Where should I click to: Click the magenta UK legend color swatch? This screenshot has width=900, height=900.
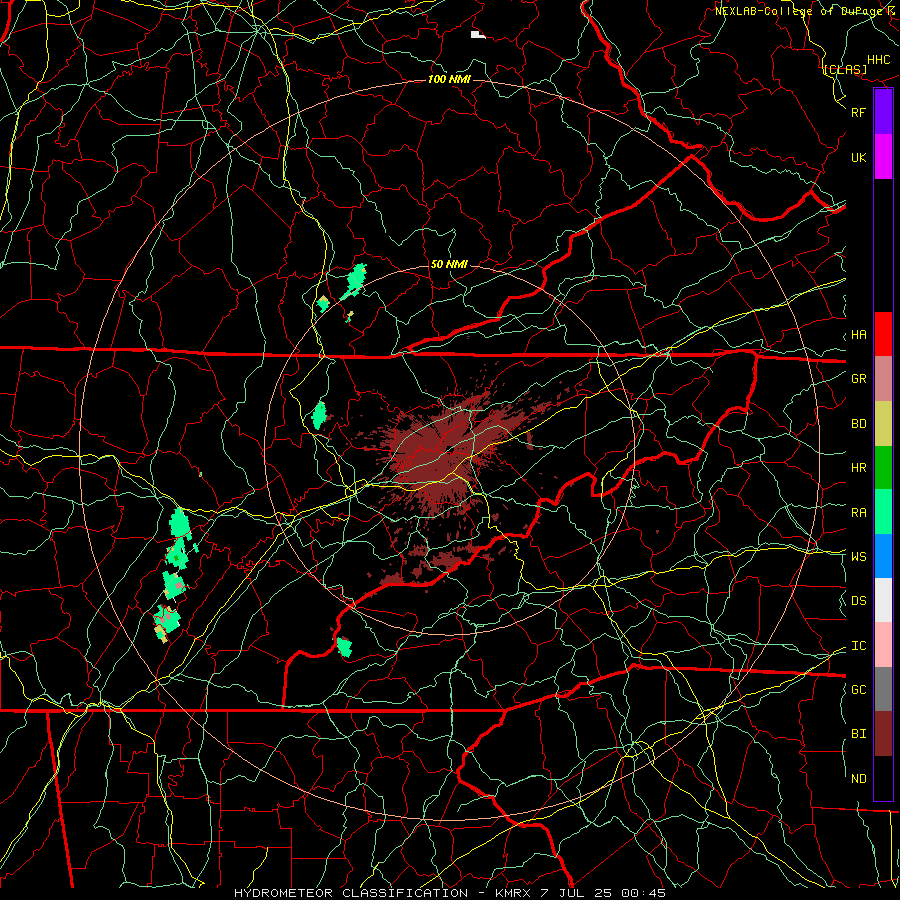point(883,157)
